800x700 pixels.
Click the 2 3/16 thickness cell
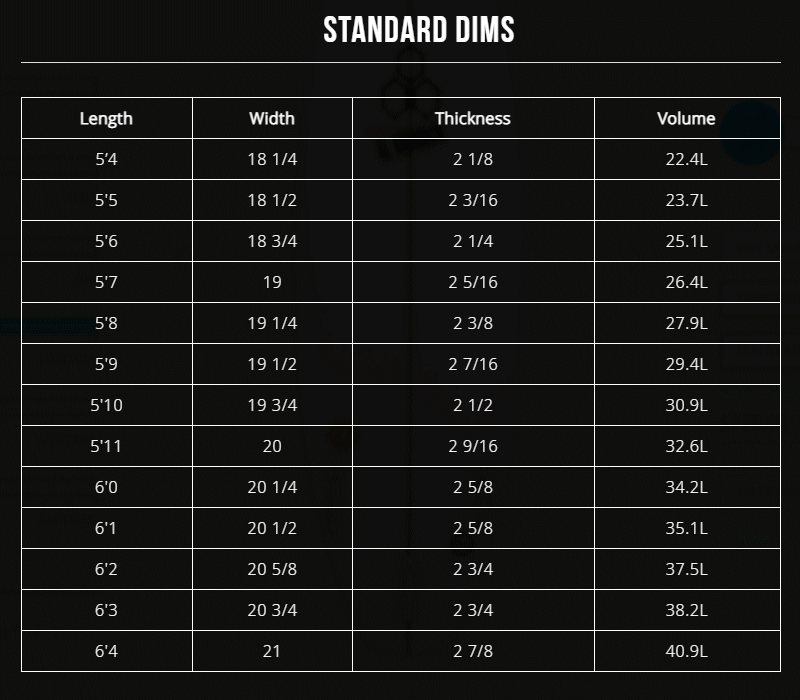click(473, 200)
